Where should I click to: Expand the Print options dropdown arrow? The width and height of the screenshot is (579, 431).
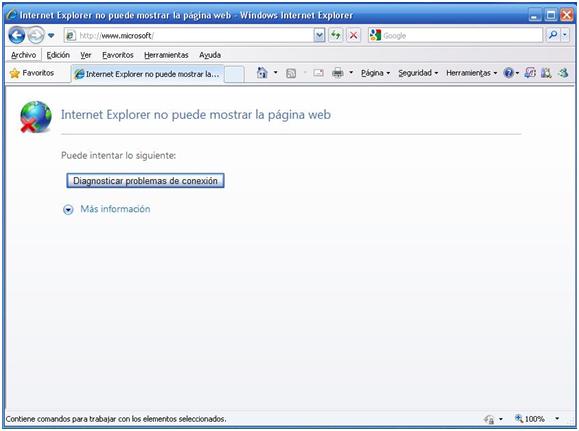point(351,73)
